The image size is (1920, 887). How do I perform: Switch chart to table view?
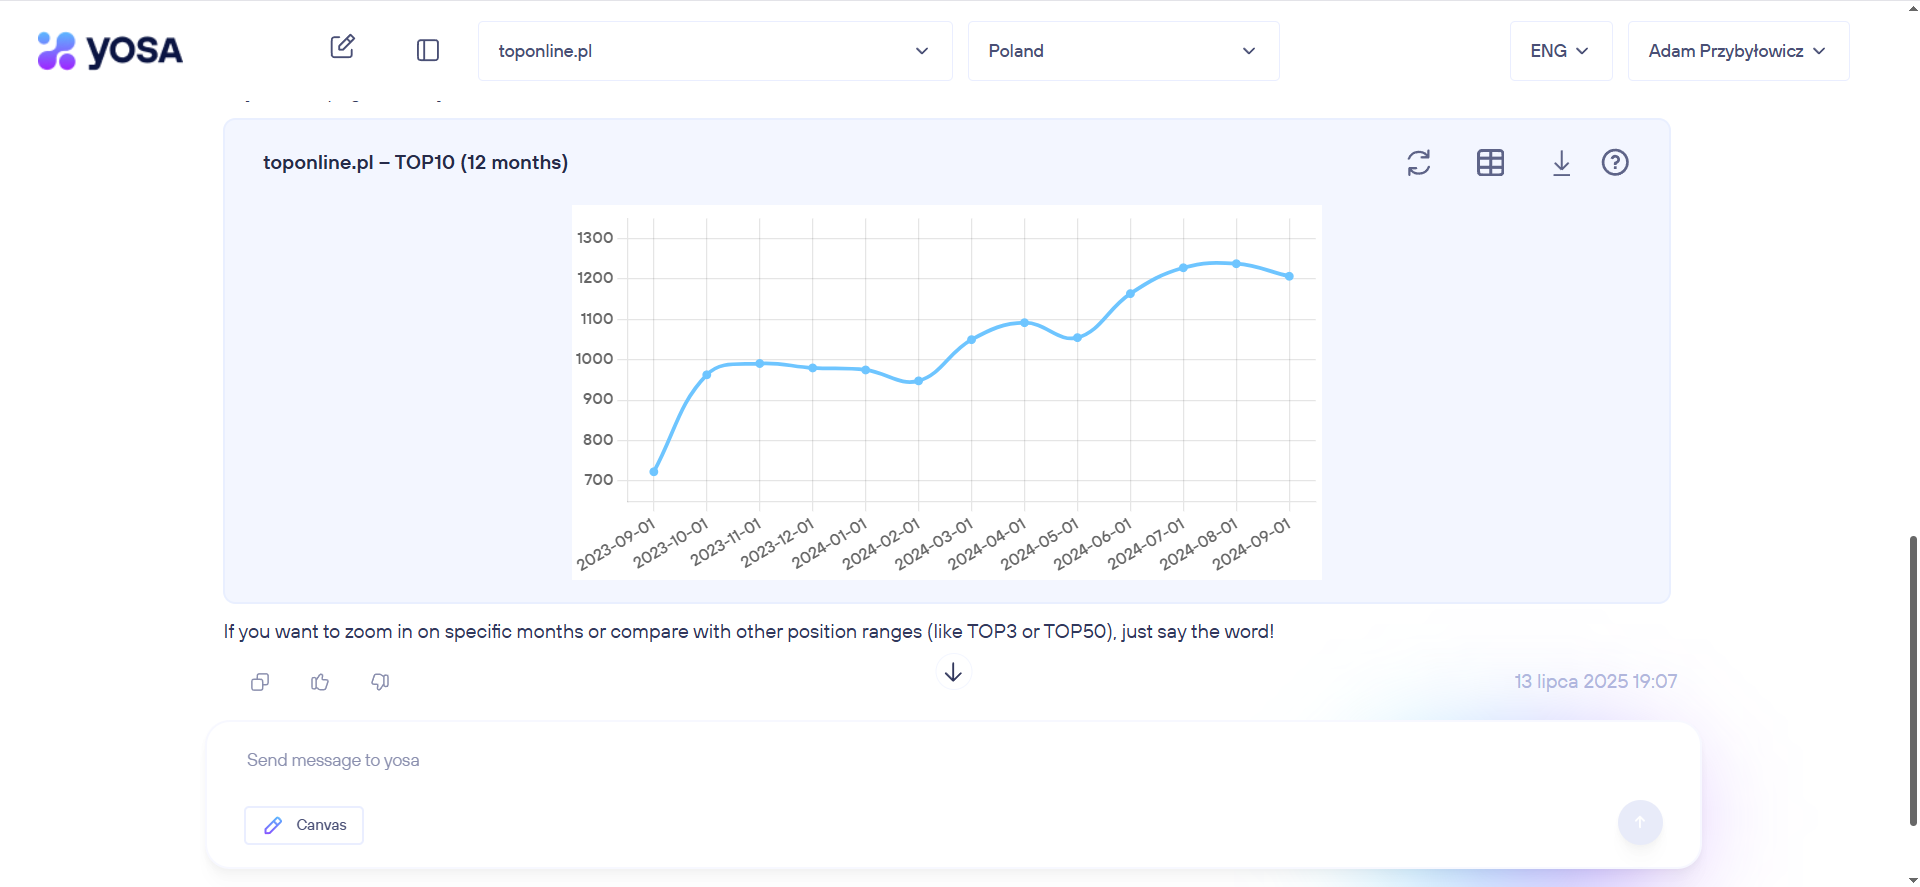[1490, 163]
